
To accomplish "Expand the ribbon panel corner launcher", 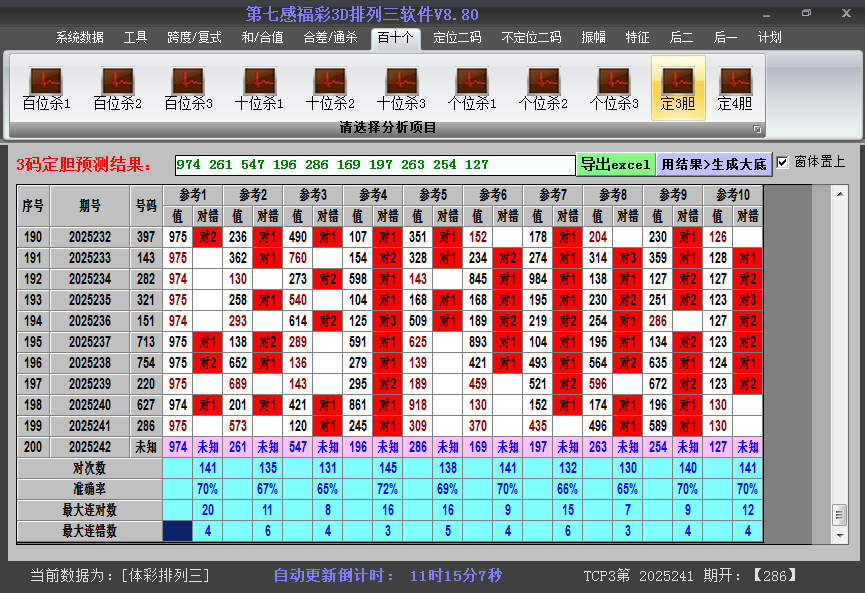I will 757,129.
